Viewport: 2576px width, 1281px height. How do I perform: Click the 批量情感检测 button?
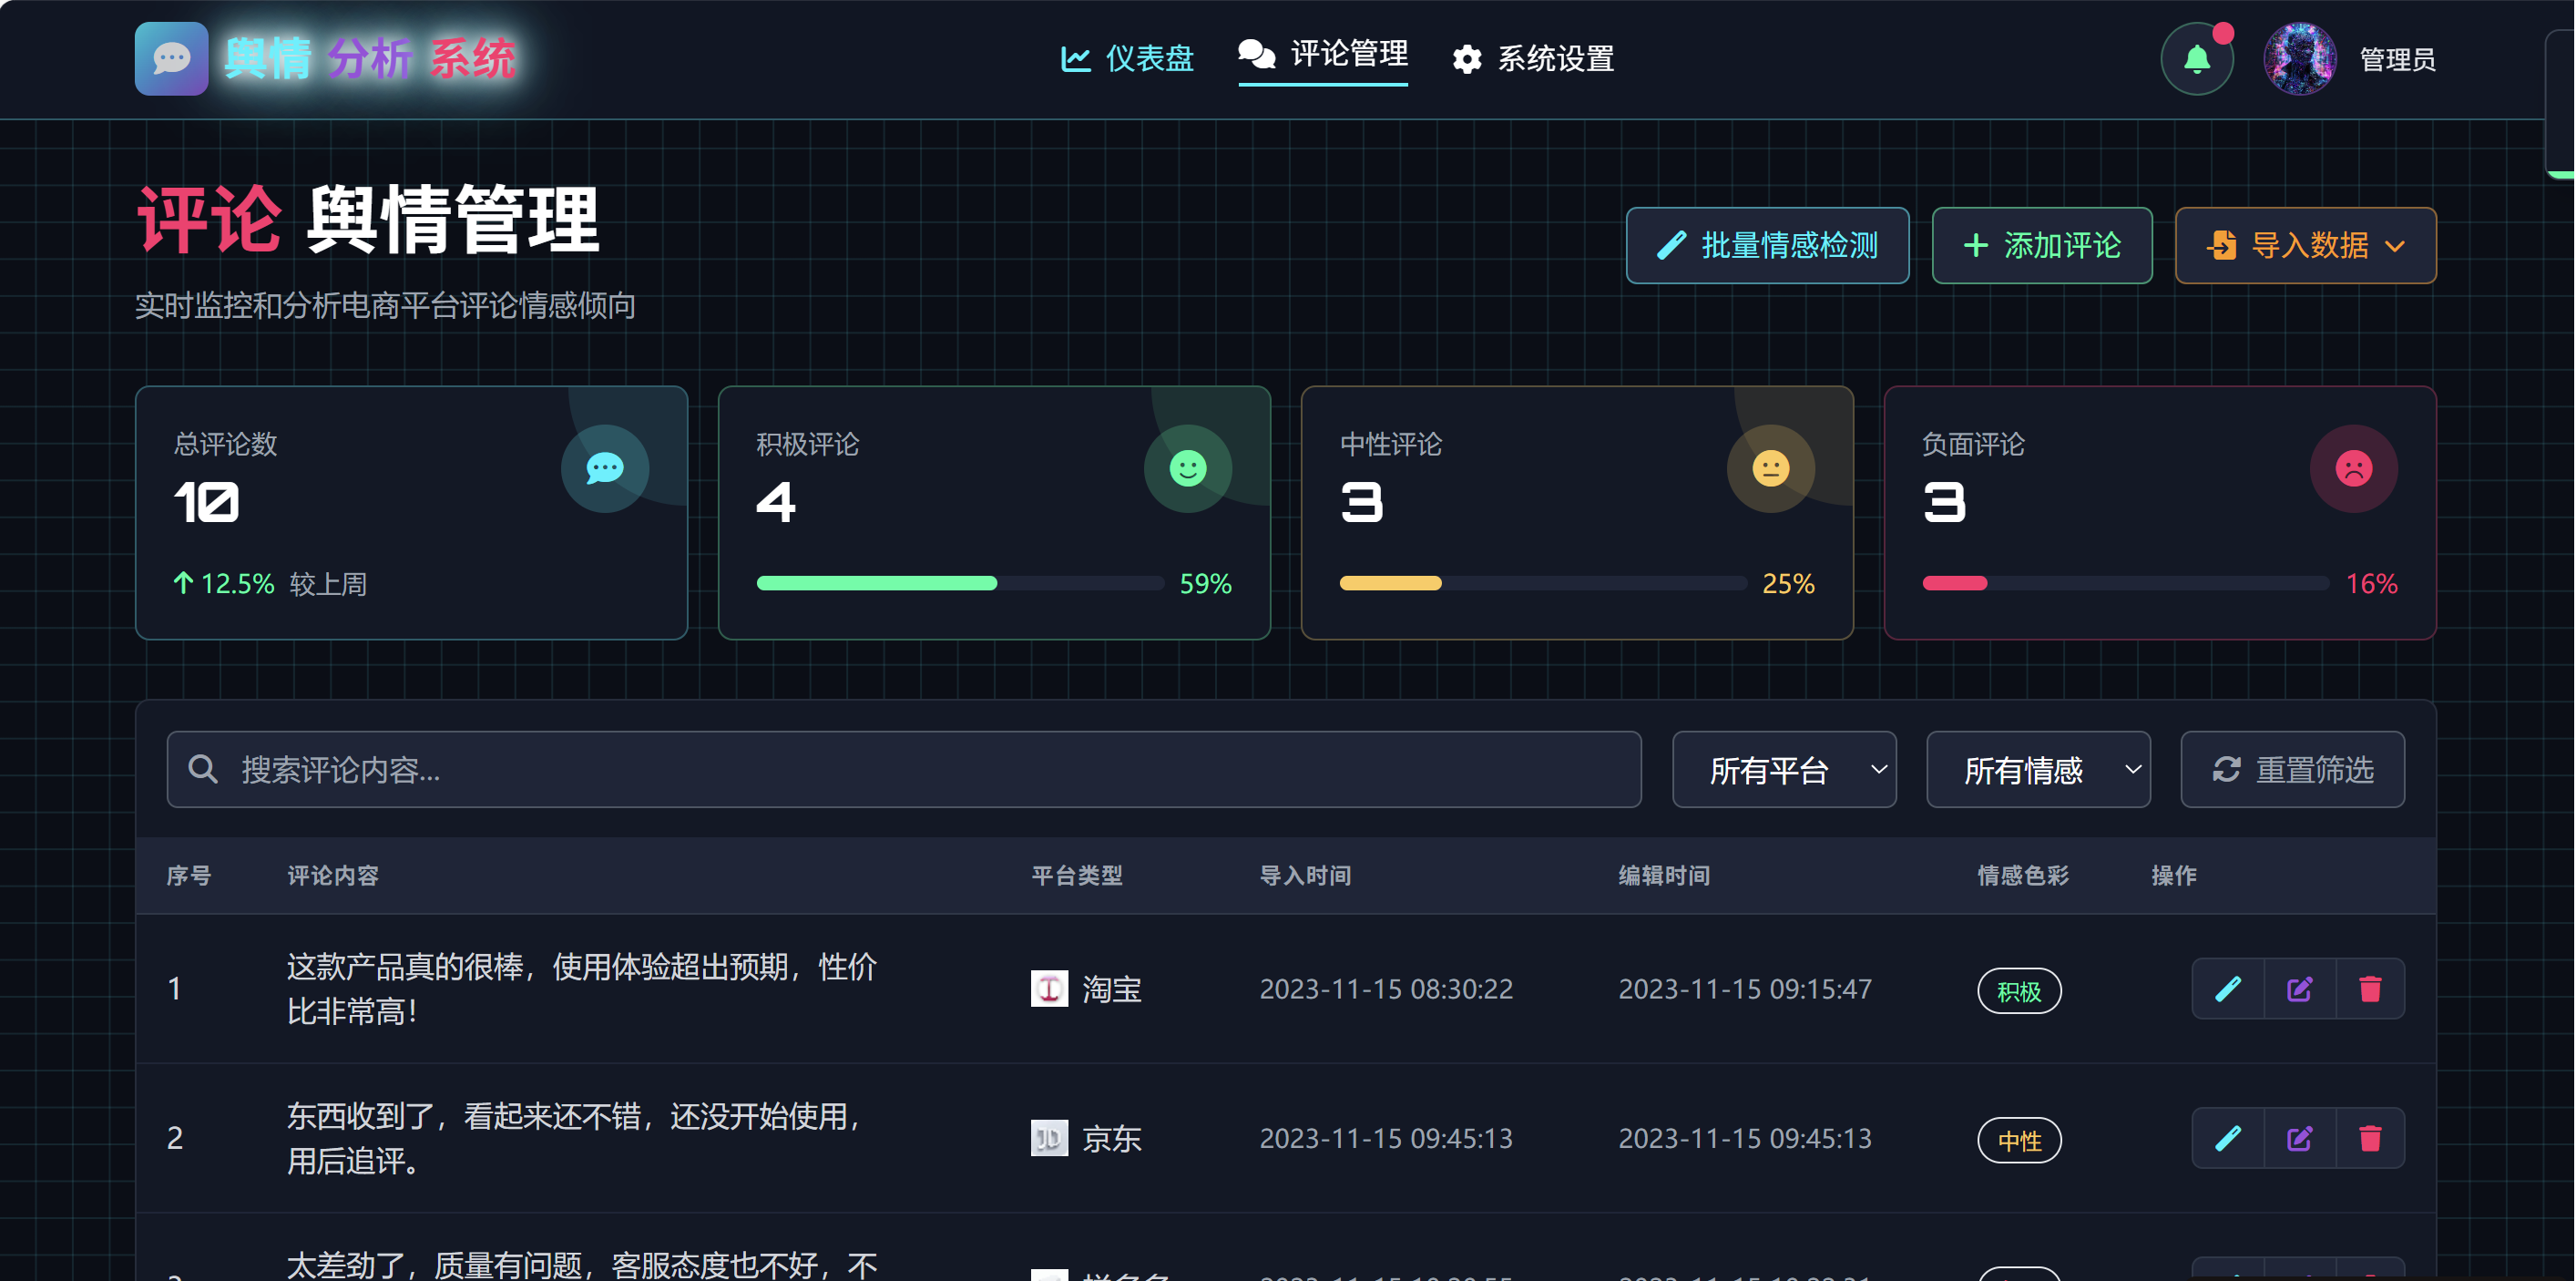click(1767, 246)
